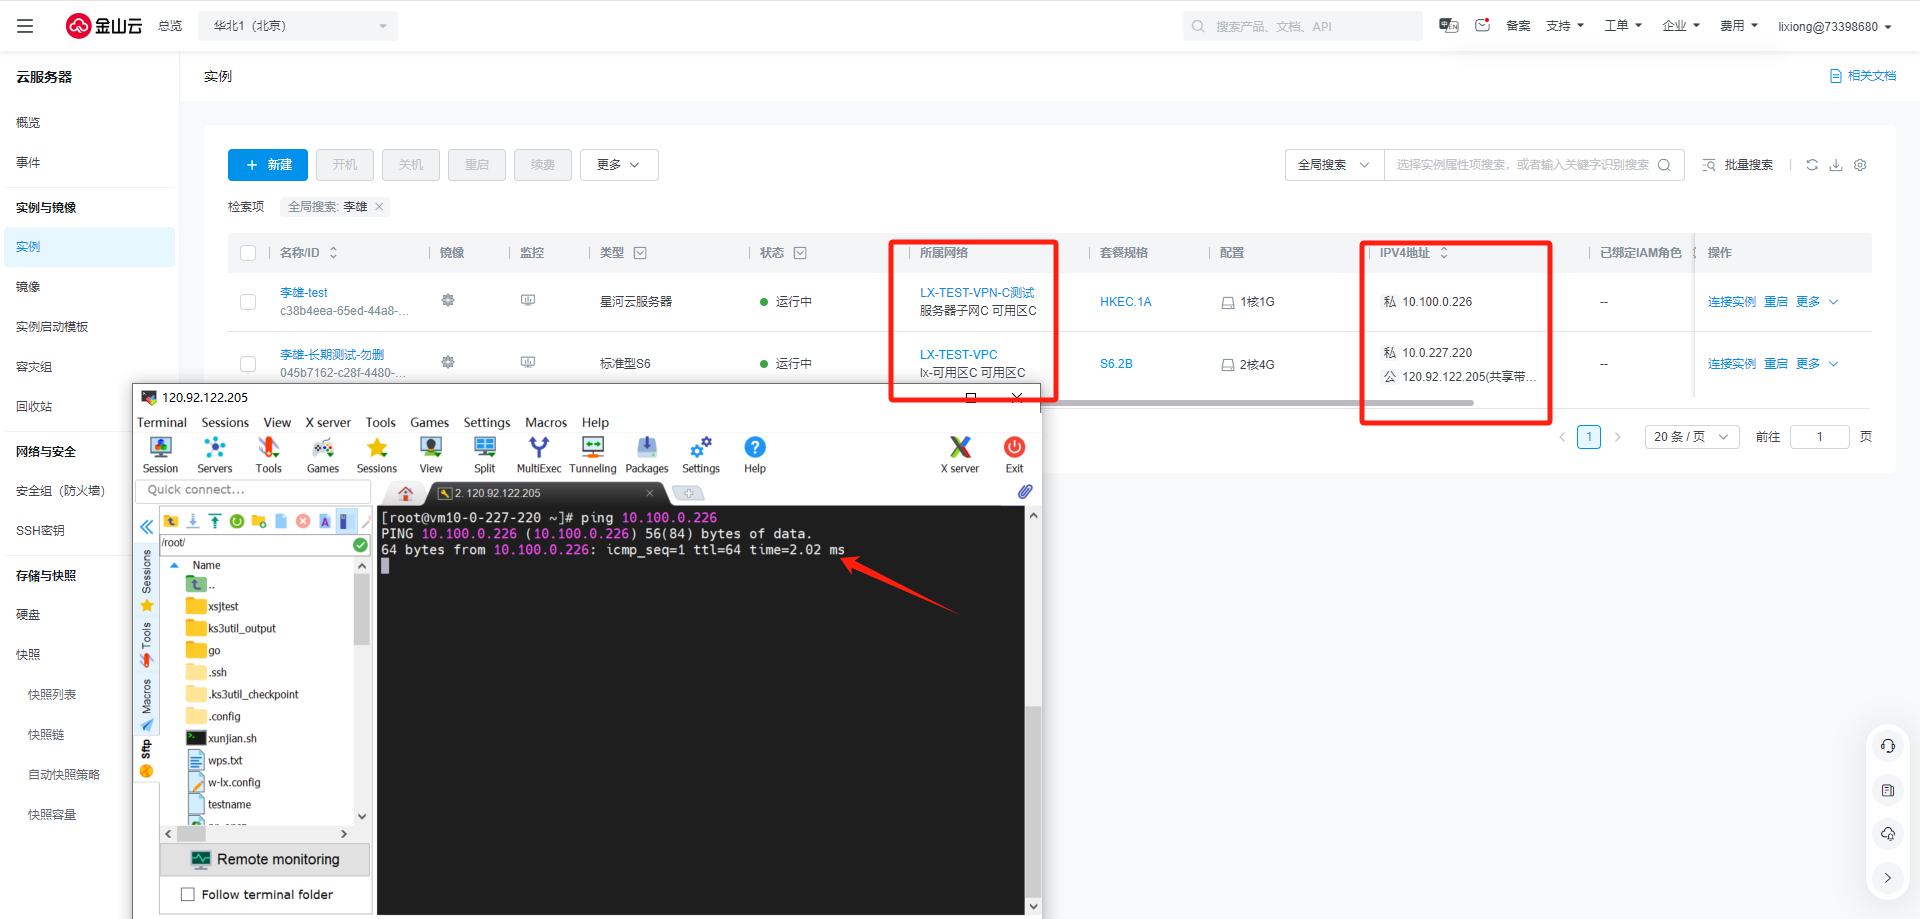Open the MultiExec tool in MobaXterm
Image resolution: width=1920 pixels, height=919 pixels.
(538, 454)
